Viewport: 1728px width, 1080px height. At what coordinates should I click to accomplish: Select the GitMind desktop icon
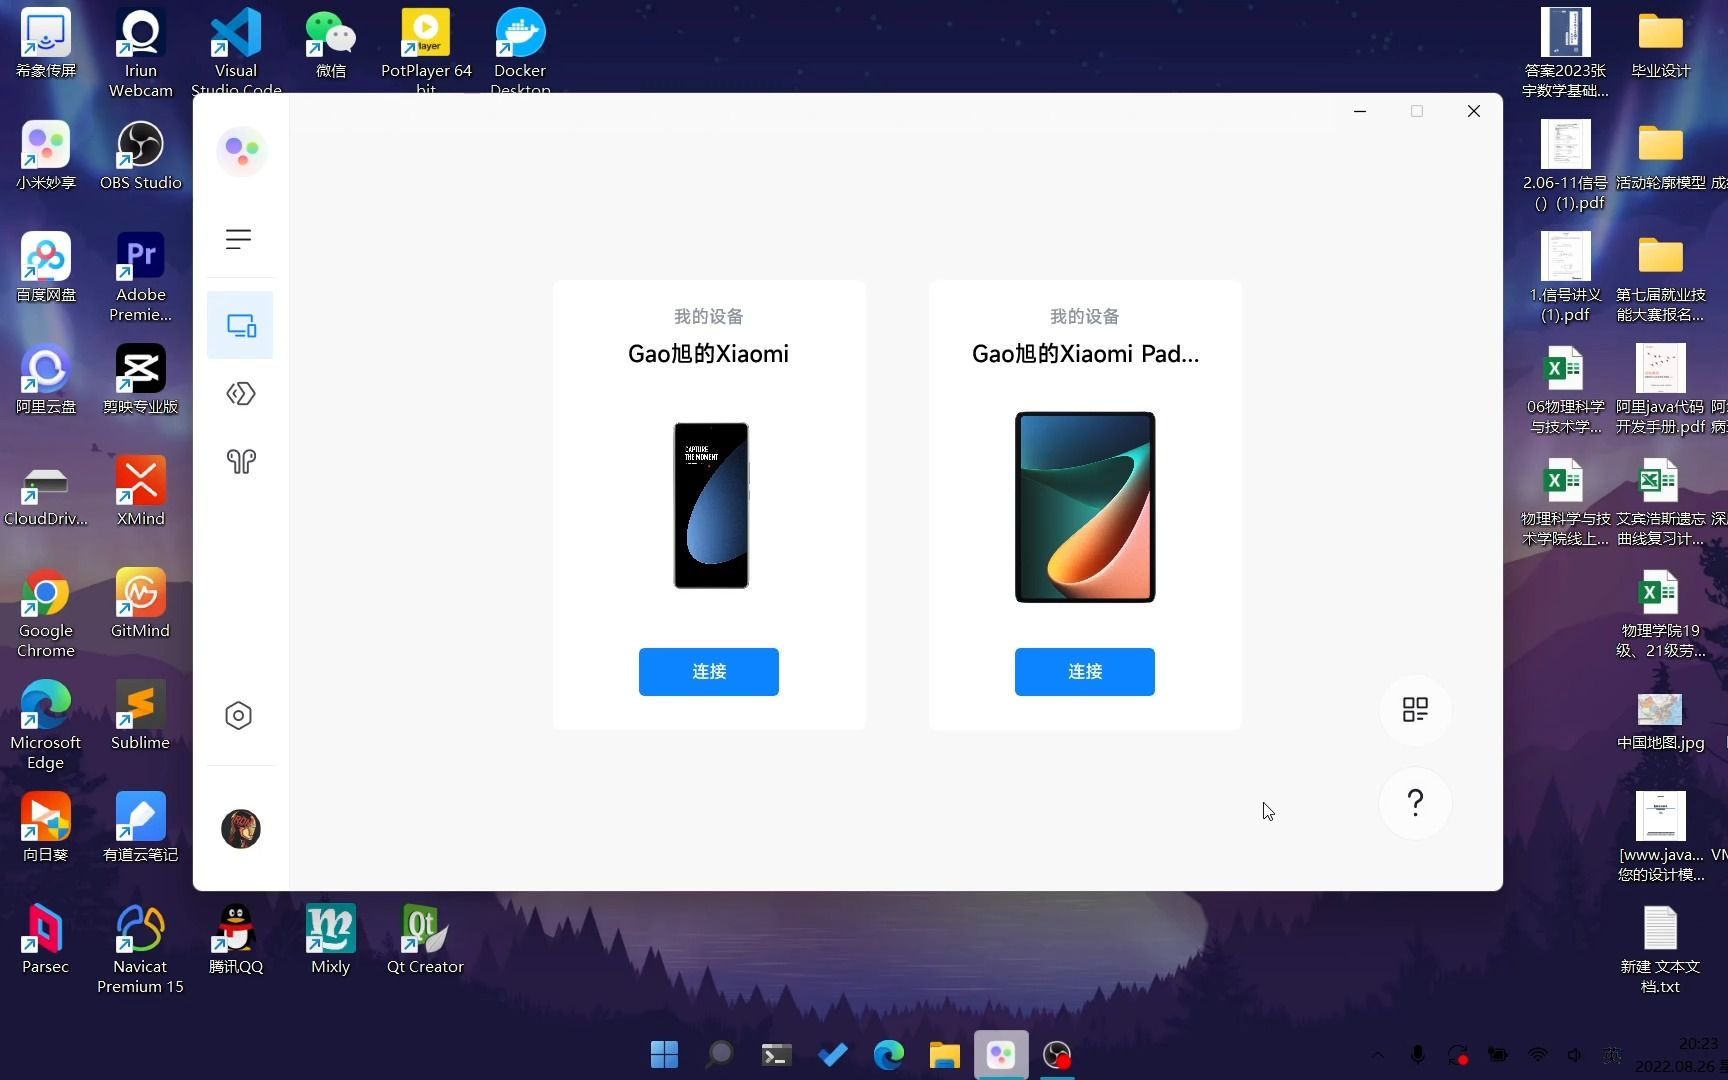tap(140, 604)
